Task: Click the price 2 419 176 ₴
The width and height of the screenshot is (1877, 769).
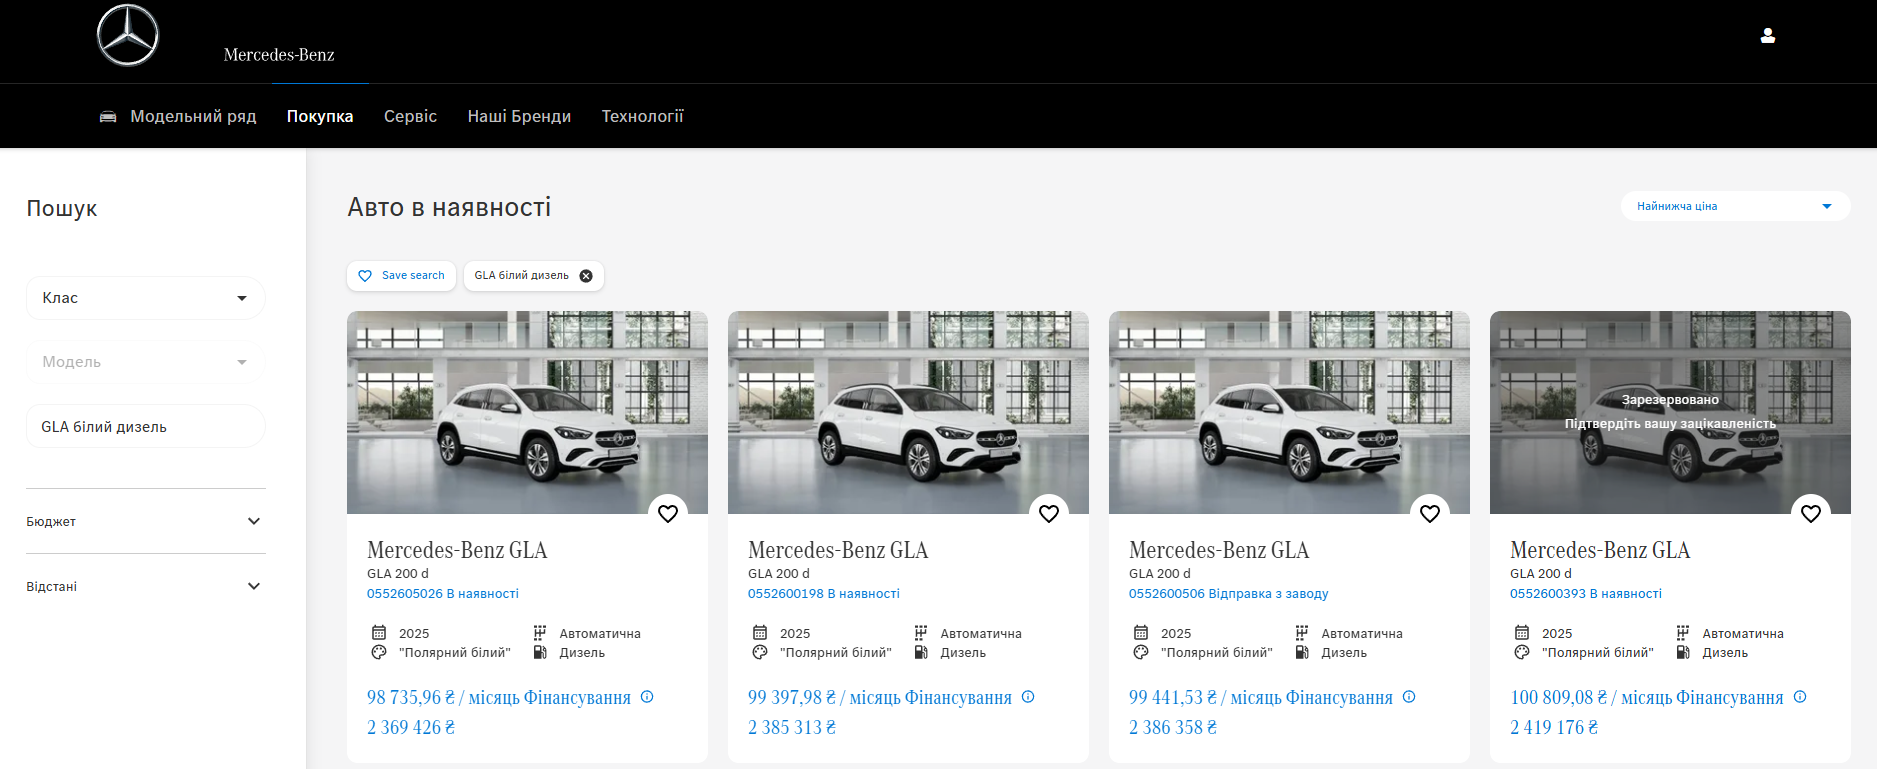Action: pos(1554,727)
